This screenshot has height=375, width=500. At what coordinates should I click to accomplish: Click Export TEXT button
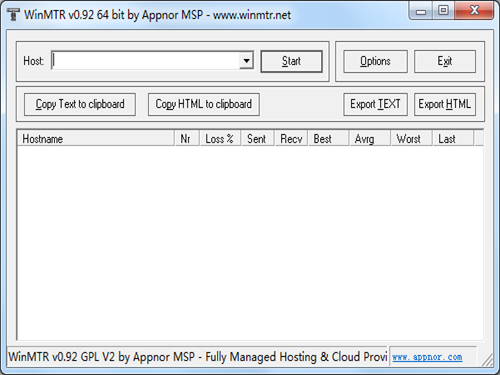(x=375, y=104)
